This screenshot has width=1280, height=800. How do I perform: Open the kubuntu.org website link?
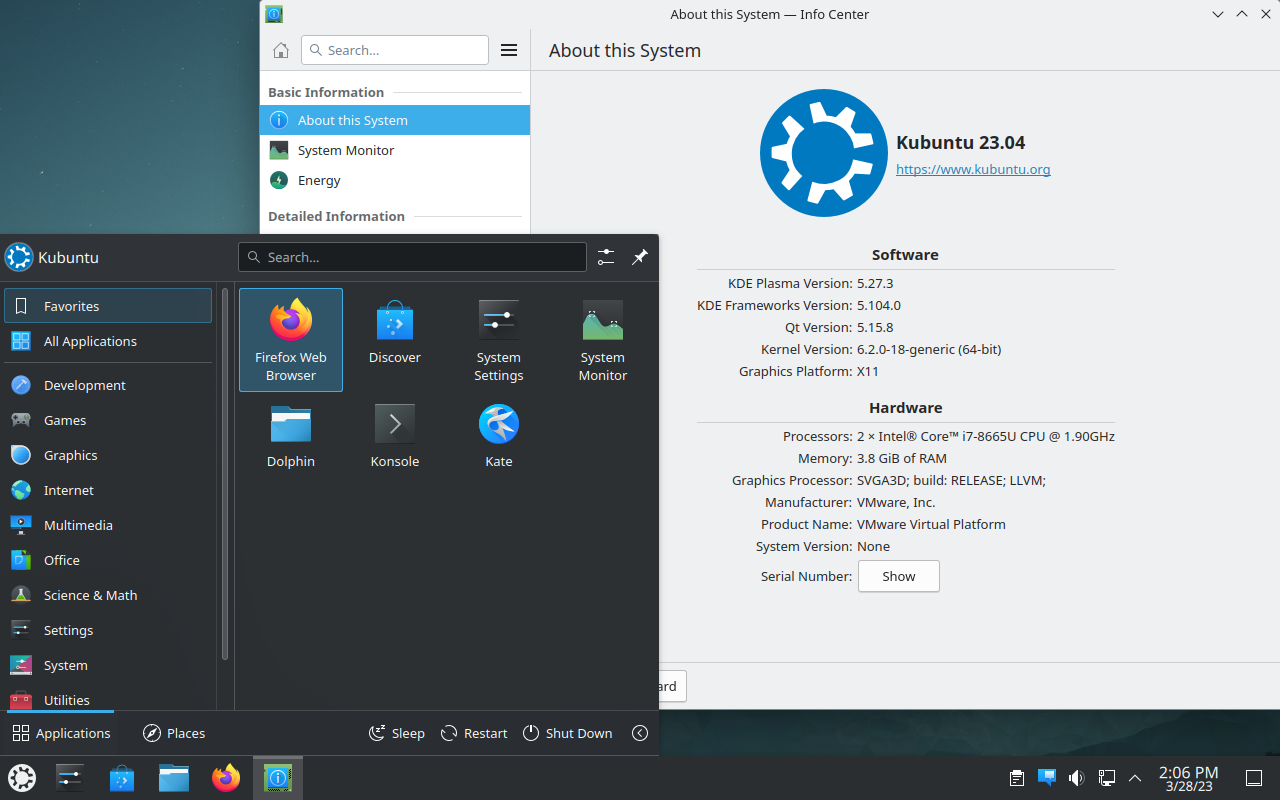pos(972,169)
